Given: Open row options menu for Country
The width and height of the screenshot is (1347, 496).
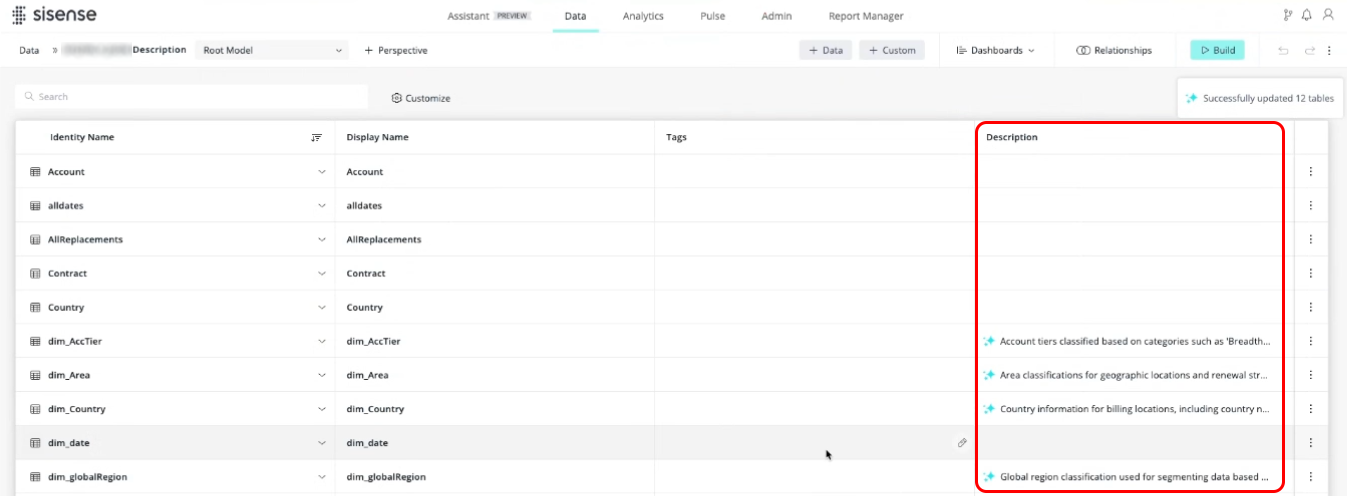Looking at the screenshot, I should [x=1311, y=308].
